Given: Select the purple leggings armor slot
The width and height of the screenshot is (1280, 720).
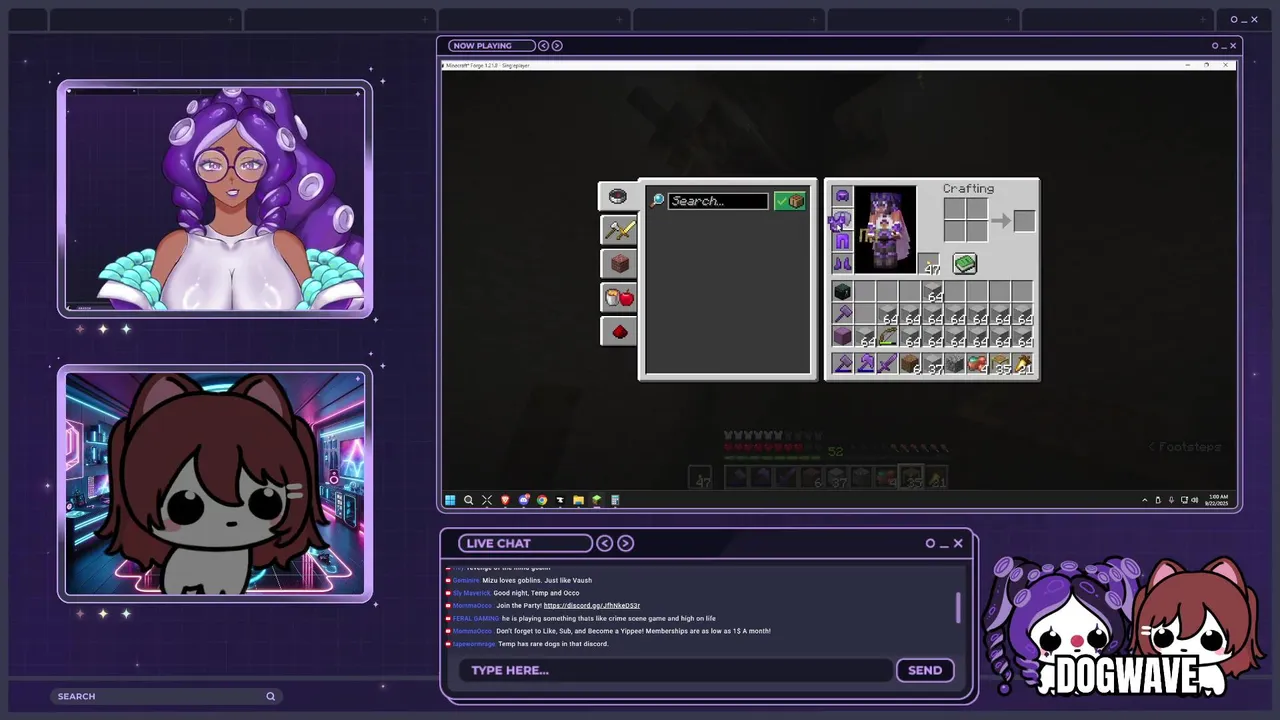Looking at the screenshot, I should 842,241.
